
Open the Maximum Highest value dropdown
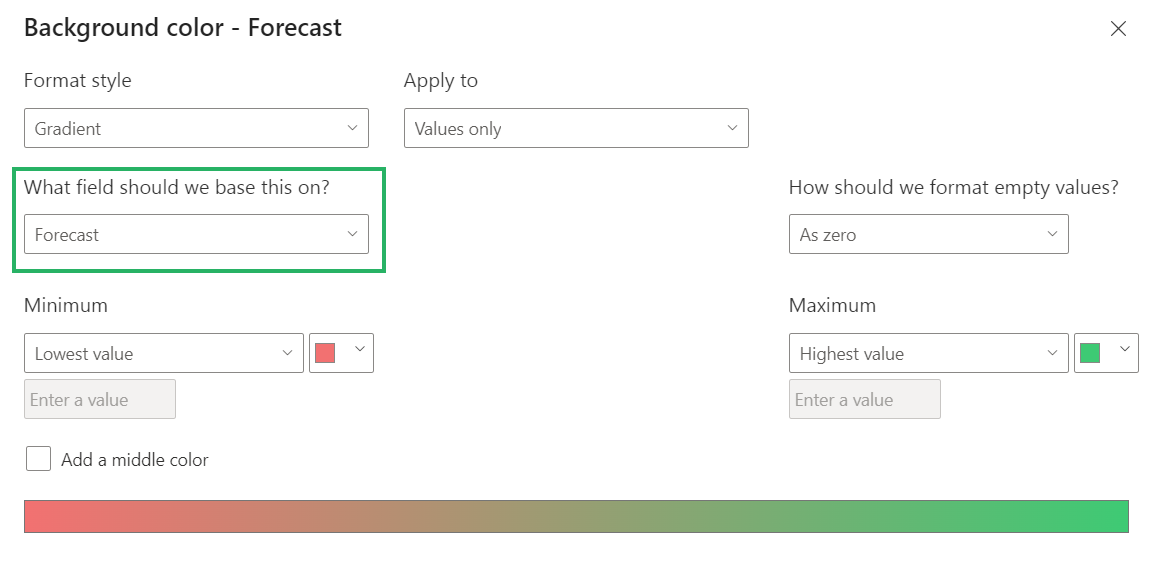click(x=928, y=353)
